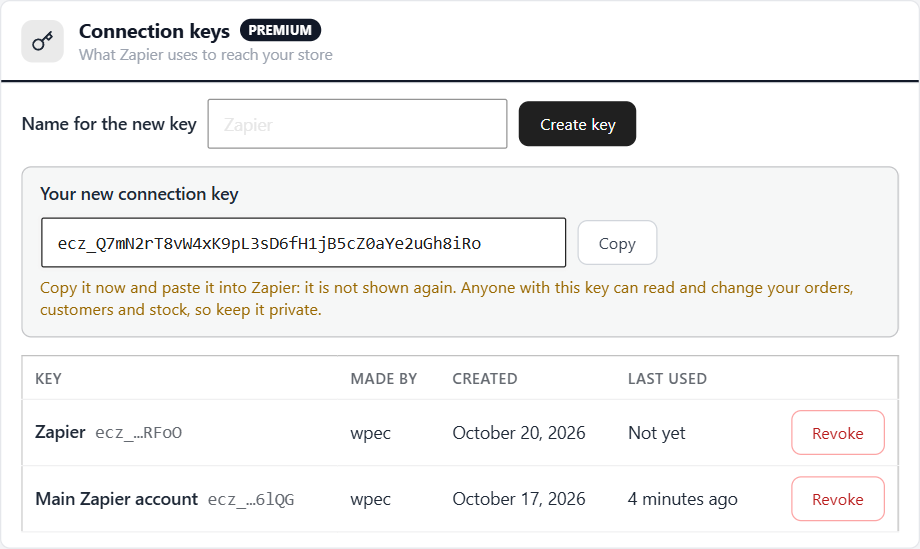
Task: Click the 'Name for the new key' label
Action: point(109,124)
